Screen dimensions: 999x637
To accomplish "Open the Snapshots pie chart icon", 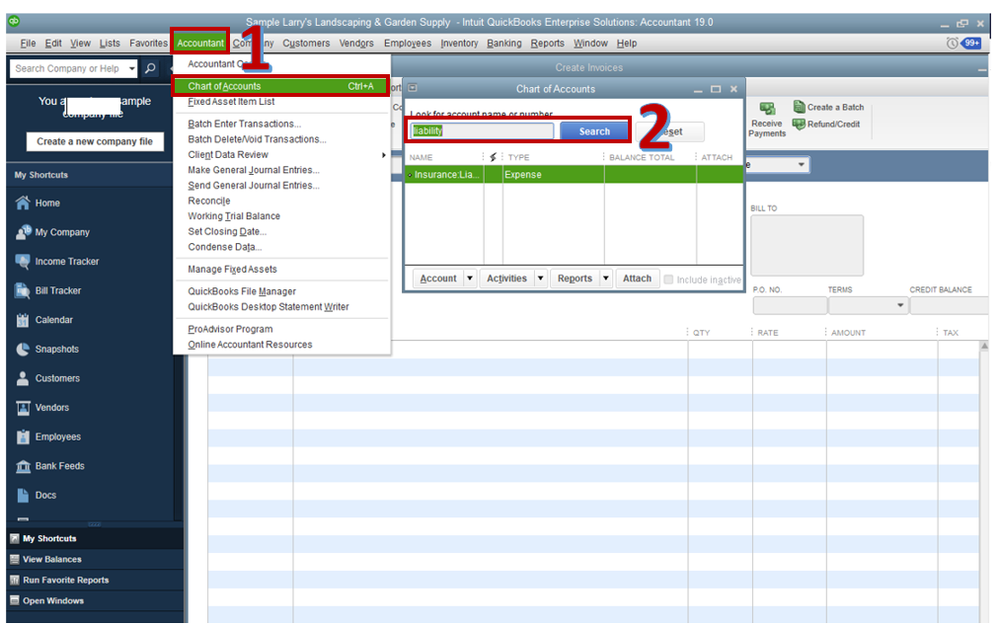I will [23, 349].
